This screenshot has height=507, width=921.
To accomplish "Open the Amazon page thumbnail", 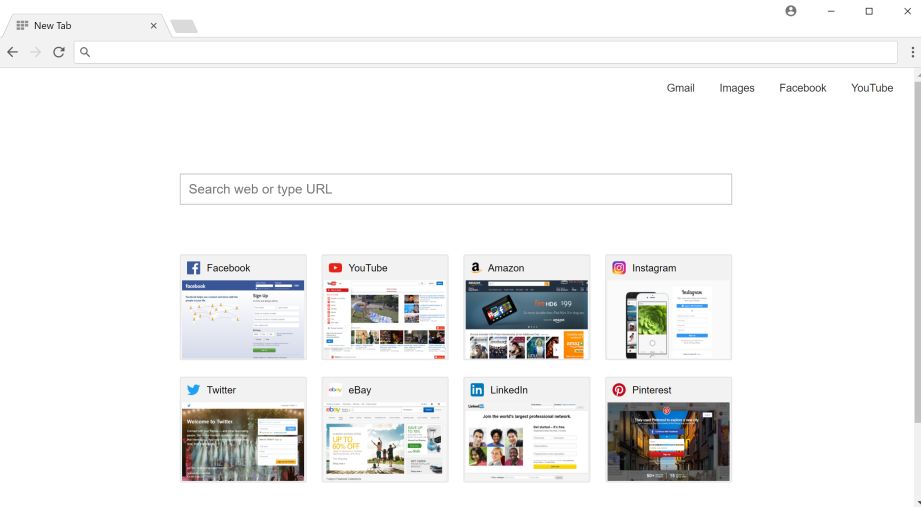I will click(526, 320).
